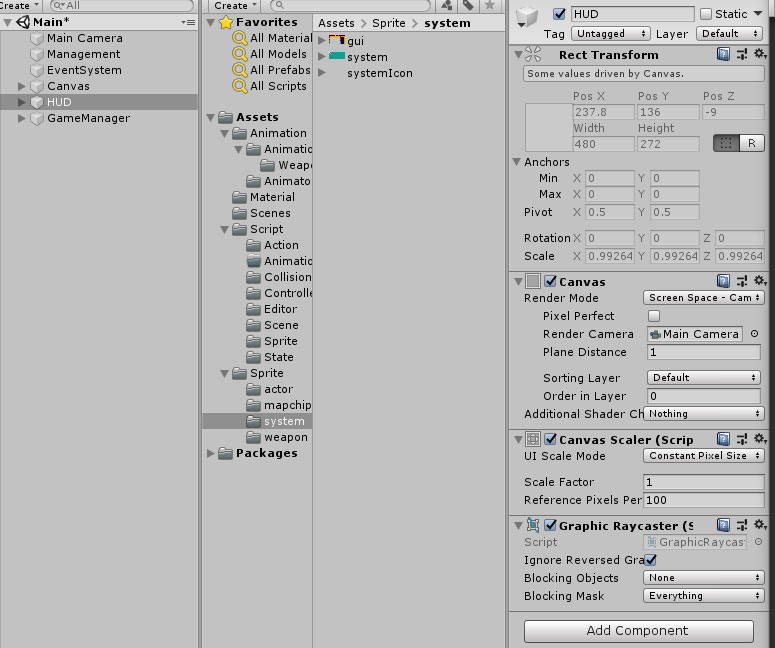The height and width of the screenshot is (648, 775).
Task: Click search by label icon in Project
Action: pyautogui.click(x=468, y=5)
